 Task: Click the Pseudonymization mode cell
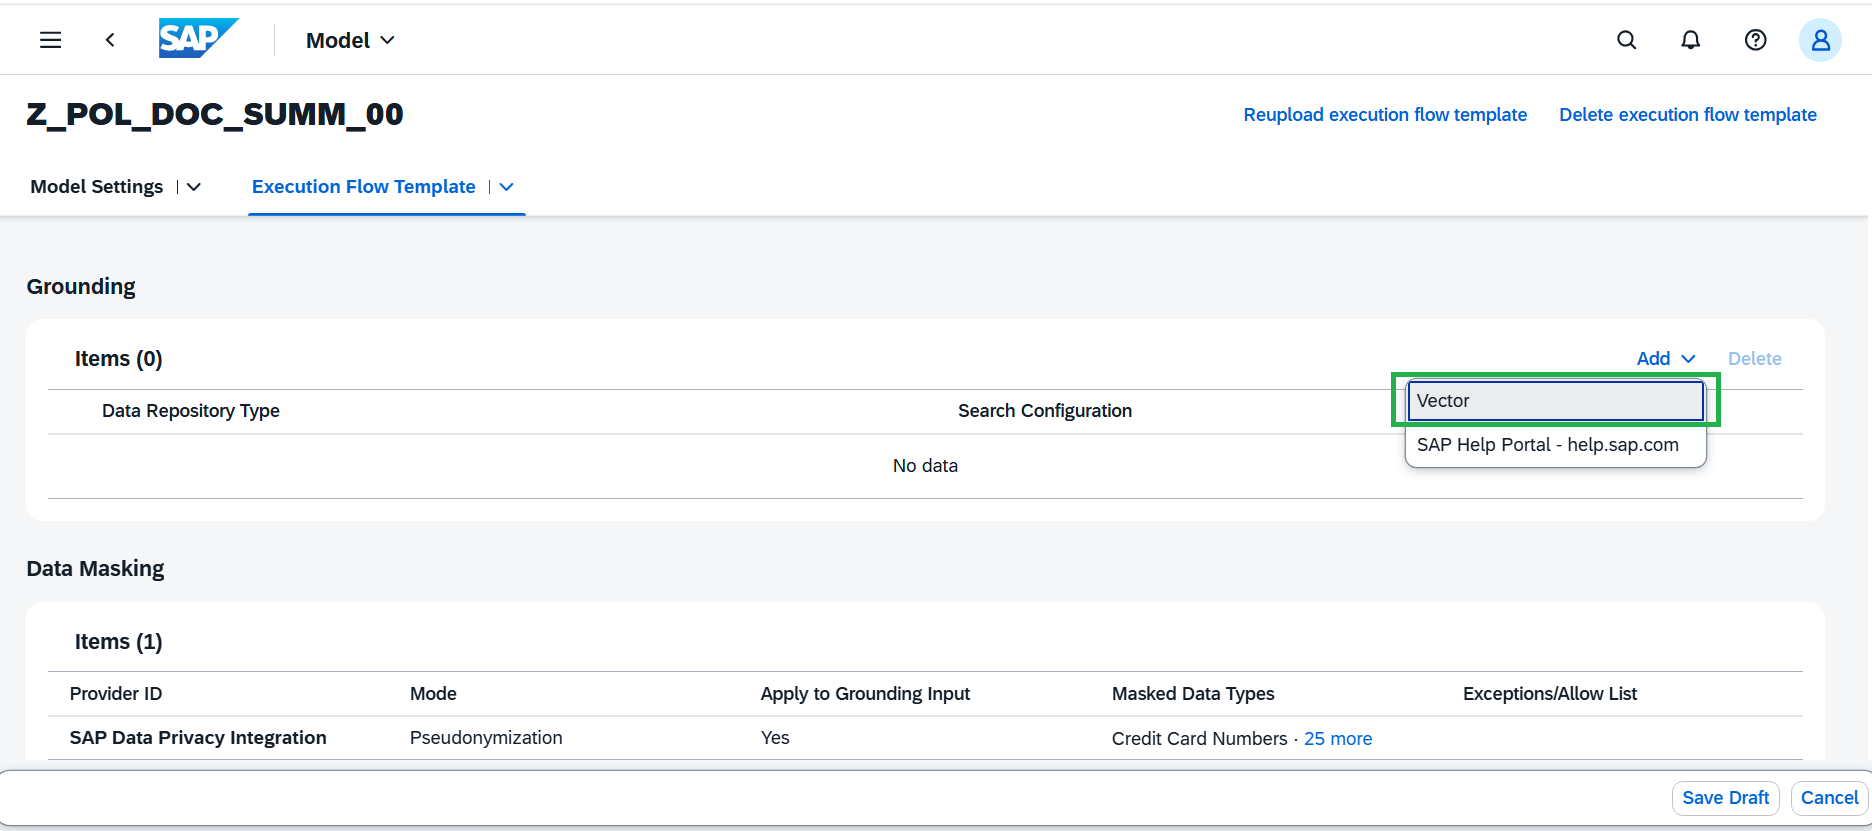click(x=486, y=738)
